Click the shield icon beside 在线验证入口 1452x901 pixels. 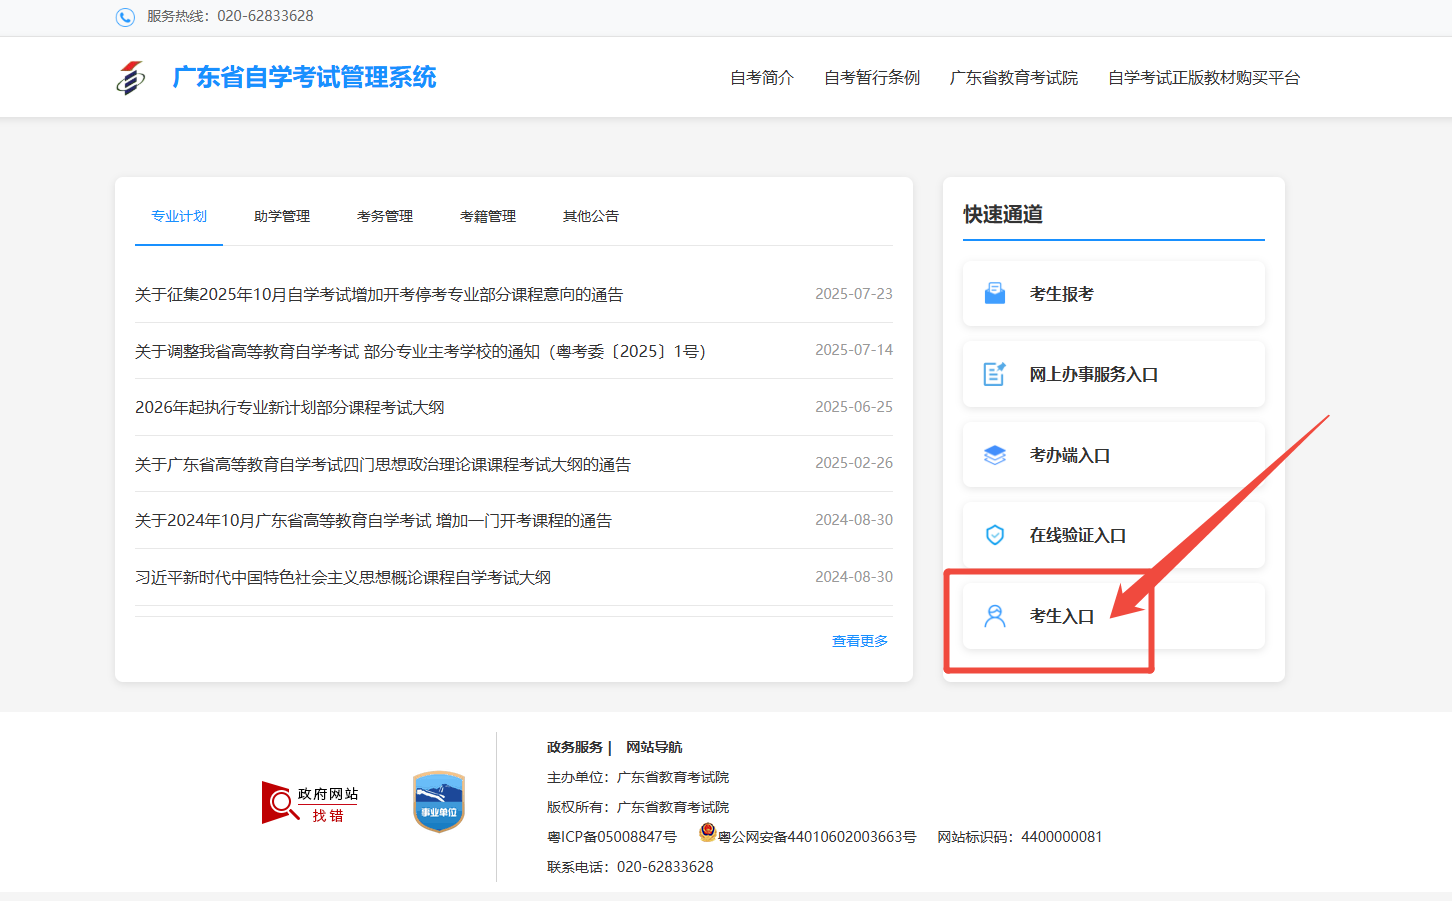994,534
